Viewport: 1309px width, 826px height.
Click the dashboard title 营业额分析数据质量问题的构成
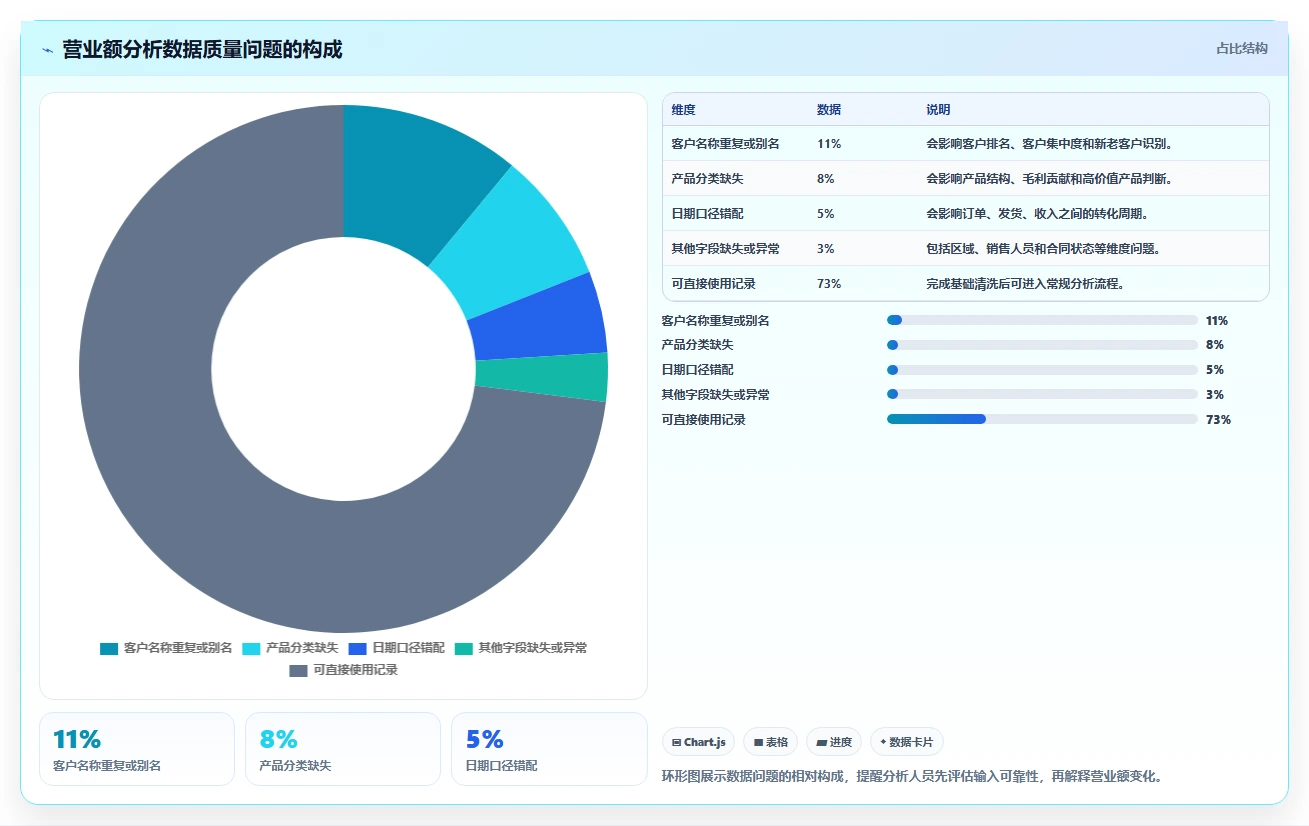click(202, 49)
